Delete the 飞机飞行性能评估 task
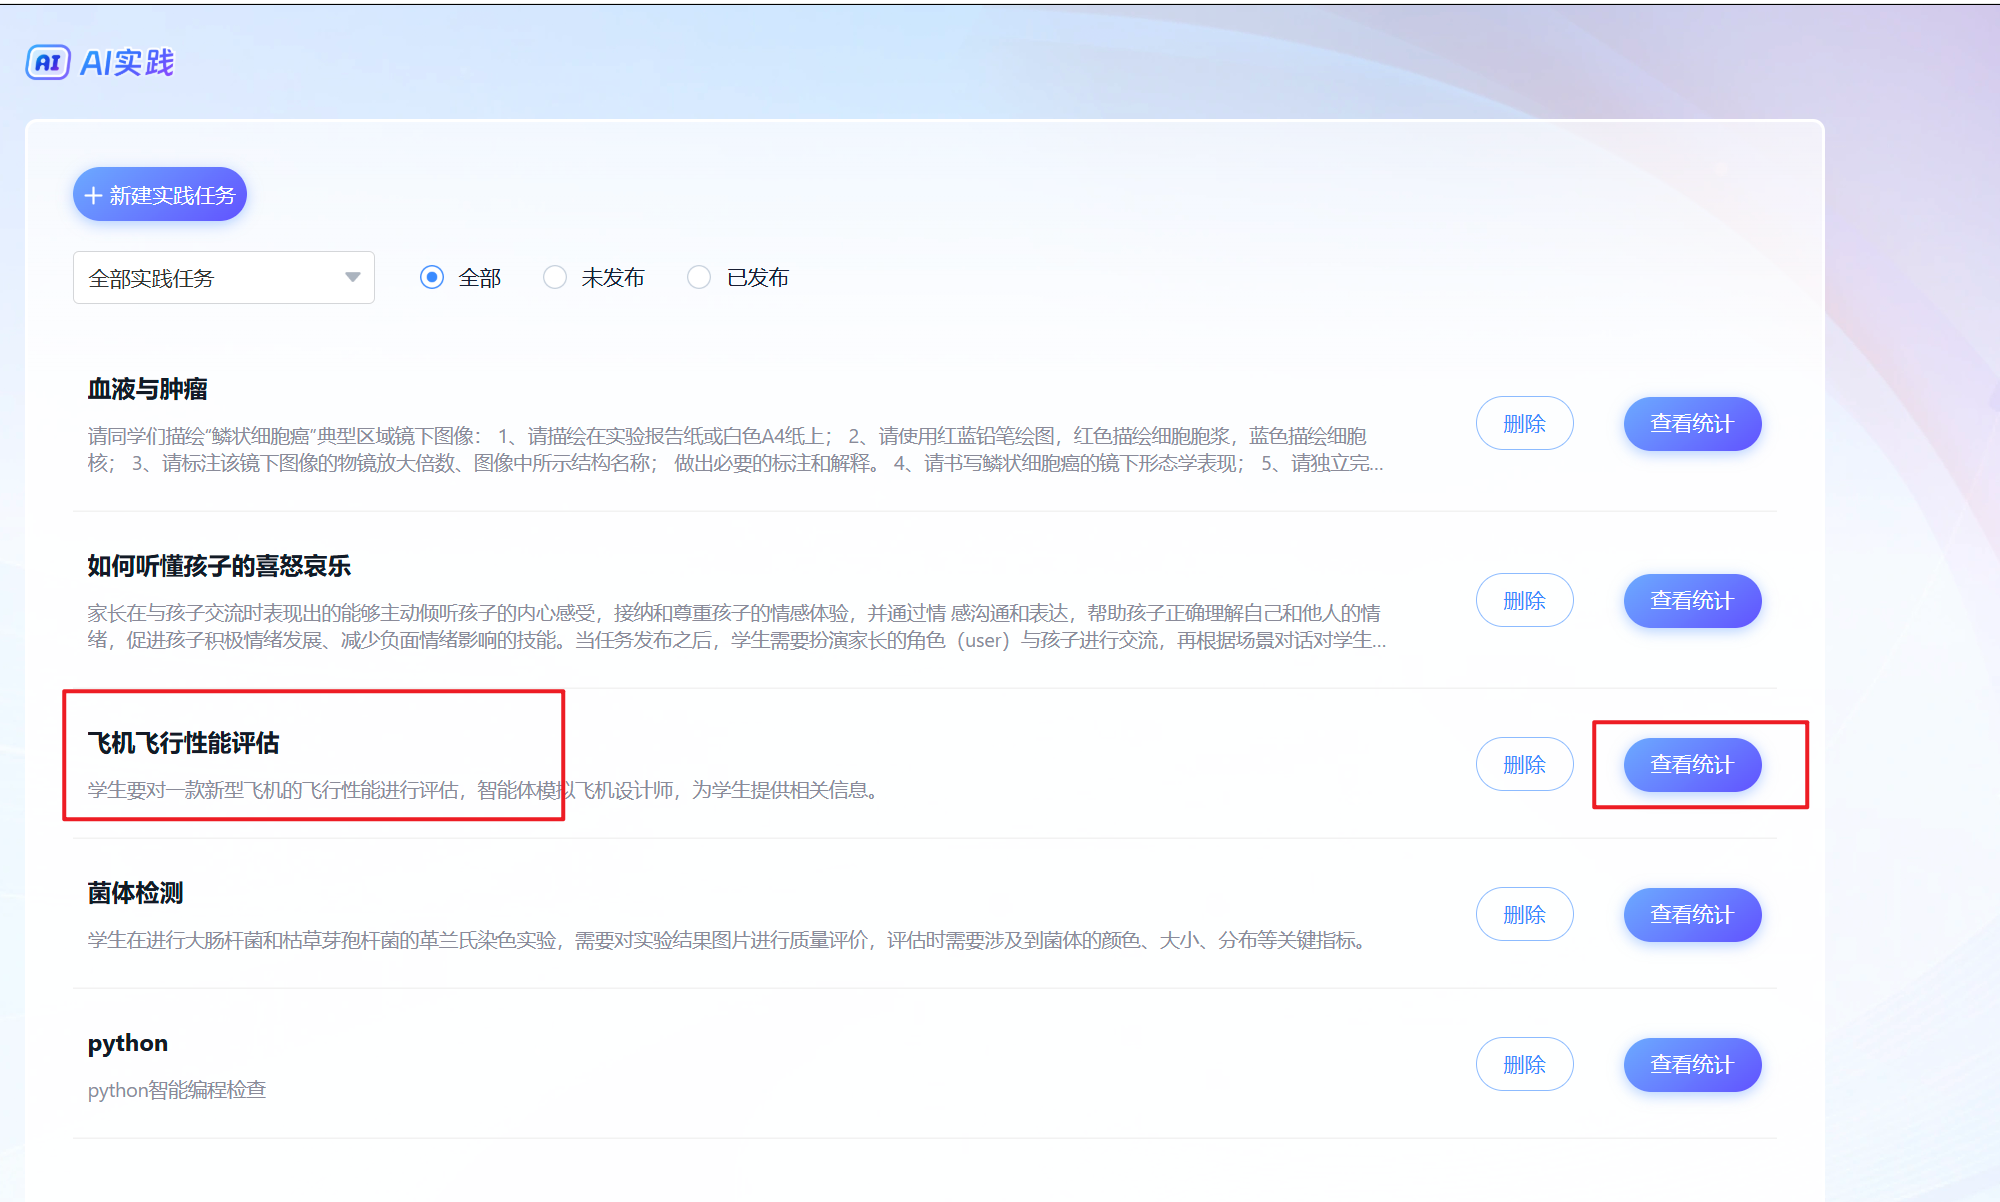This screenshot has width=2000, height=1202. pos(1524,765)
